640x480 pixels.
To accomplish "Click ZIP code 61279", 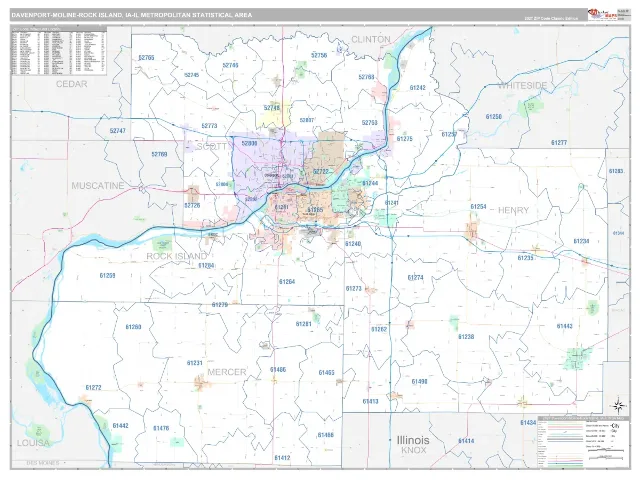I will [220, 305].
